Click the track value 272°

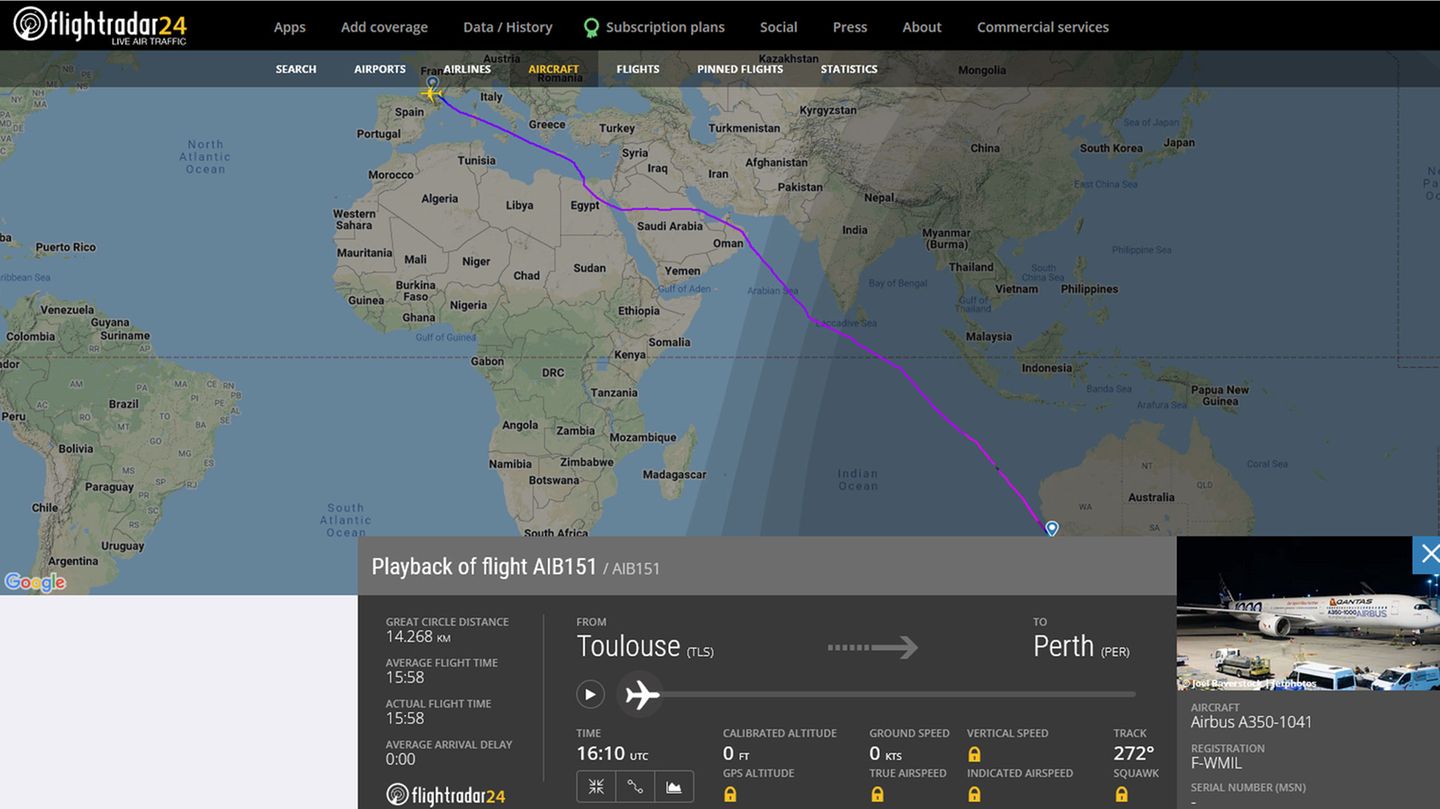1134,753
